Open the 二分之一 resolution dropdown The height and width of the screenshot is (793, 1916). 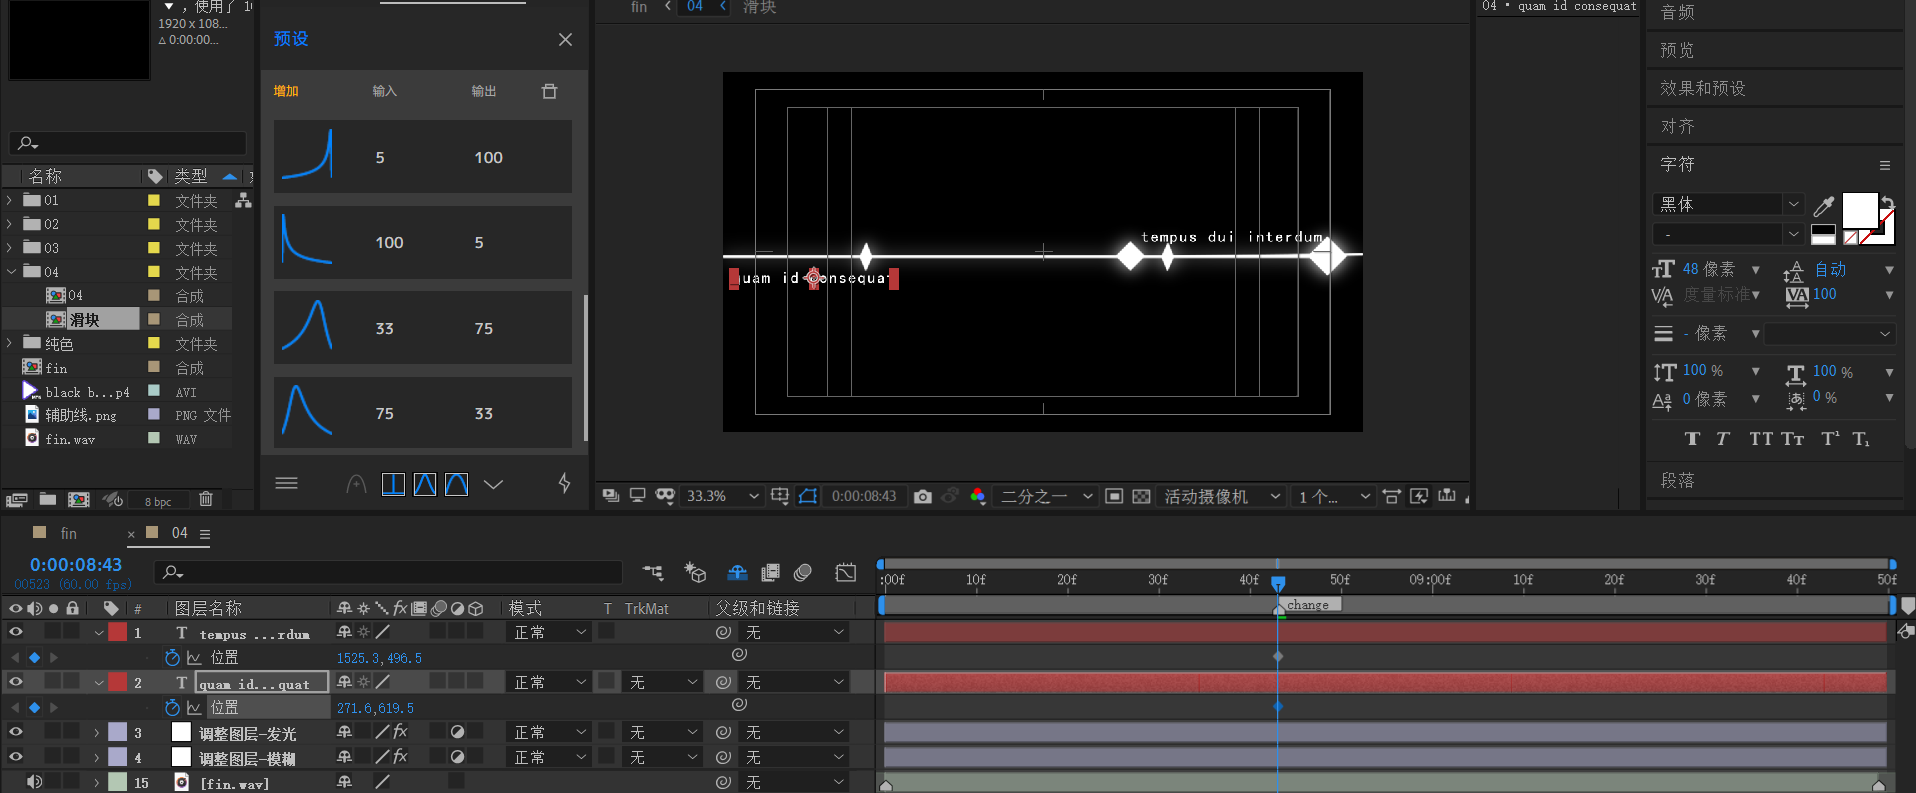(x=1047, y=496)
